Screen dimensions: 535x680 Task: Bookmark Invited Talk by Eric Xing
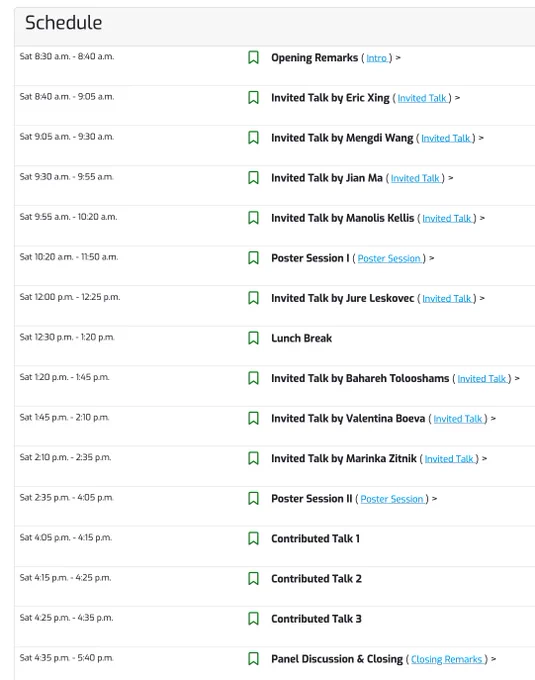253,98
